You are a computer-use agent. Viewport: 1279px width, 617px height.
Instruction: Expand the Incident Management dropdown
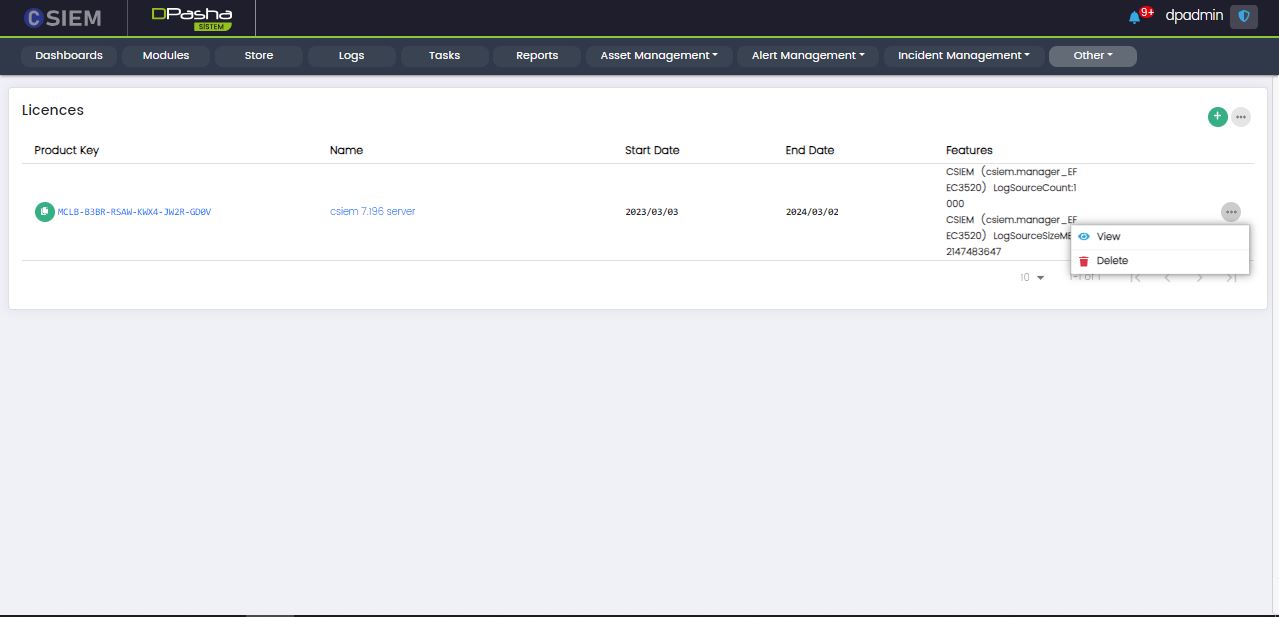pyautogui.click(x=963, y=56)
